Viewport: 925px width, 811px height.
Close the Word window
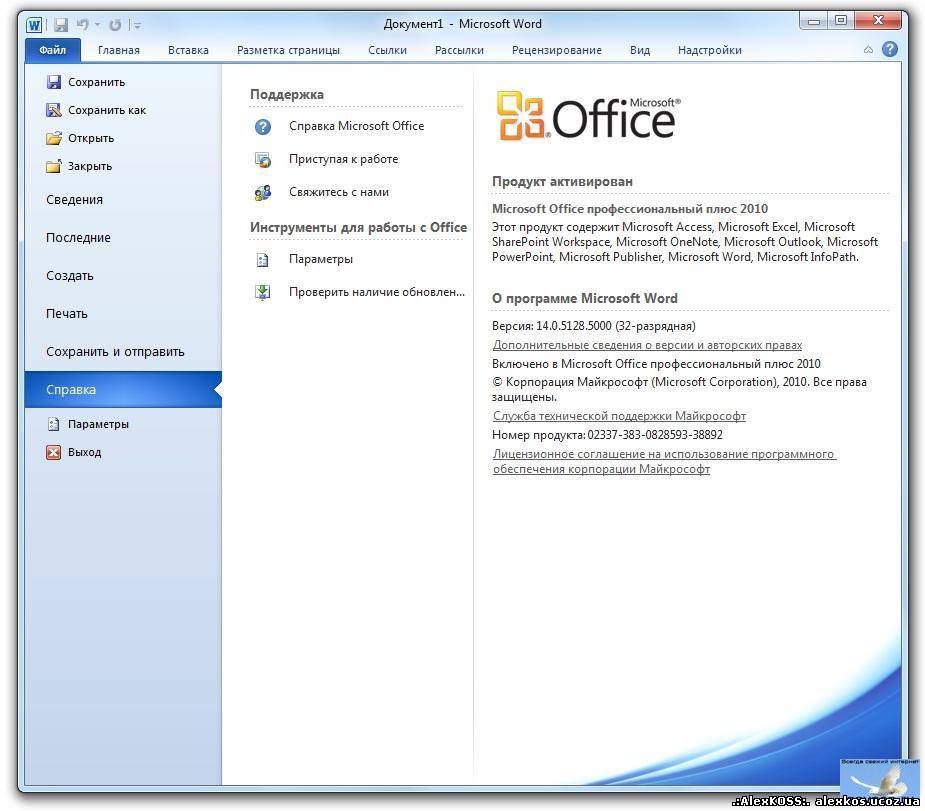point(878,21)
